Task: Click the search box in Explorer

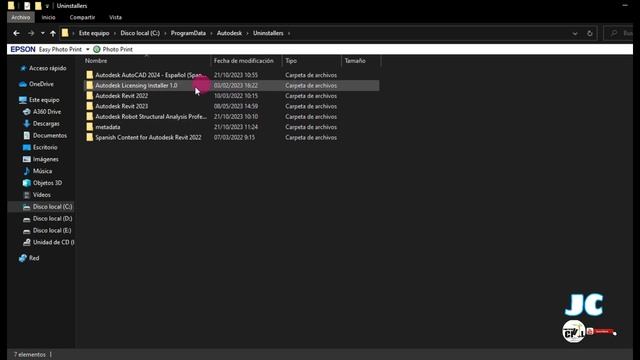Action: pyautogui.click(x=618, y=33)
